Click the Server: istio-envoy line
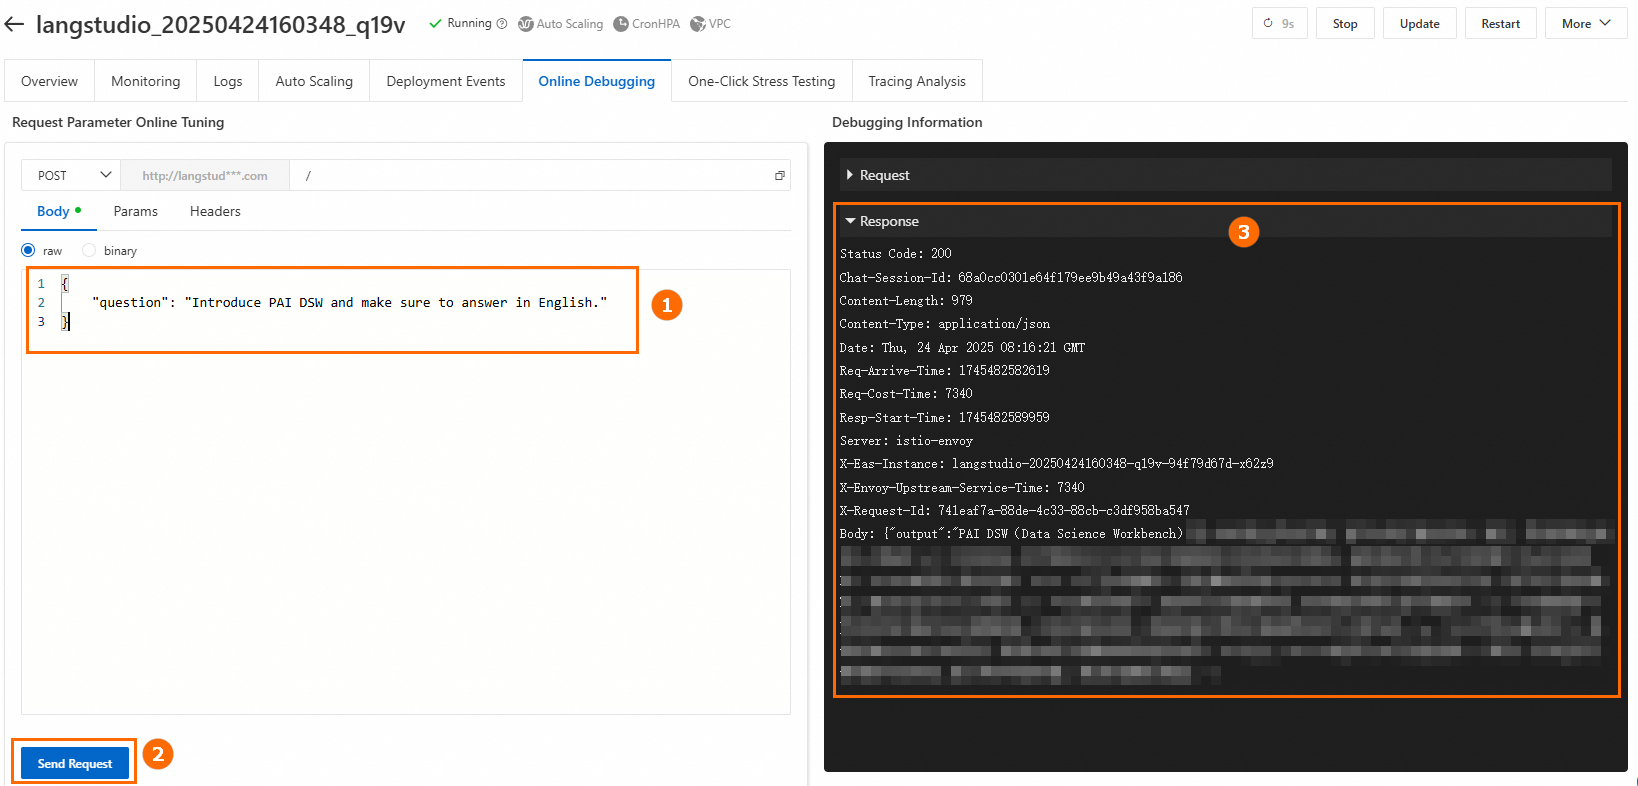 tap(906, 441)
